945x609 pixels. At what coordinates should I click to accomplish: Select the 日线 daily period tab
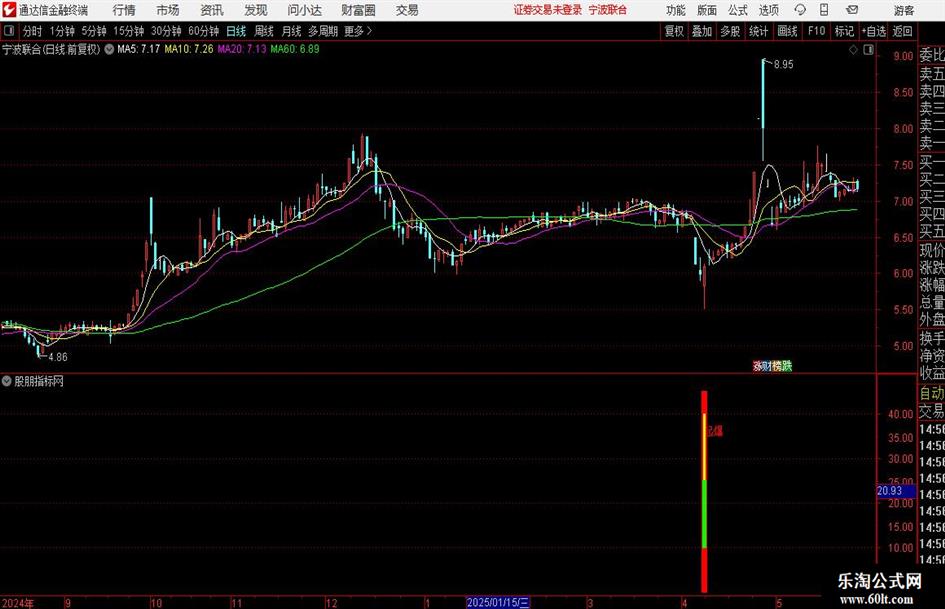(236, 31)
